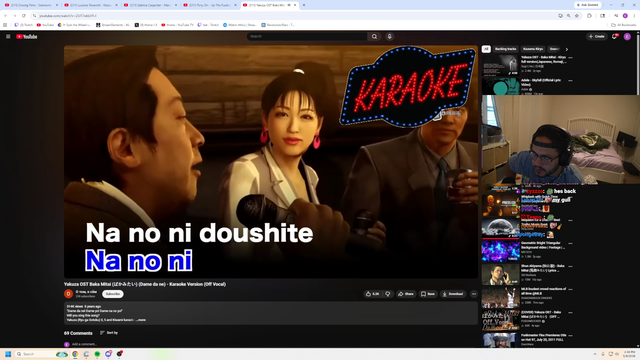Open the Chrome extensions puzzle icon
This screenshot has width=640, height=360.
point(589,16)
